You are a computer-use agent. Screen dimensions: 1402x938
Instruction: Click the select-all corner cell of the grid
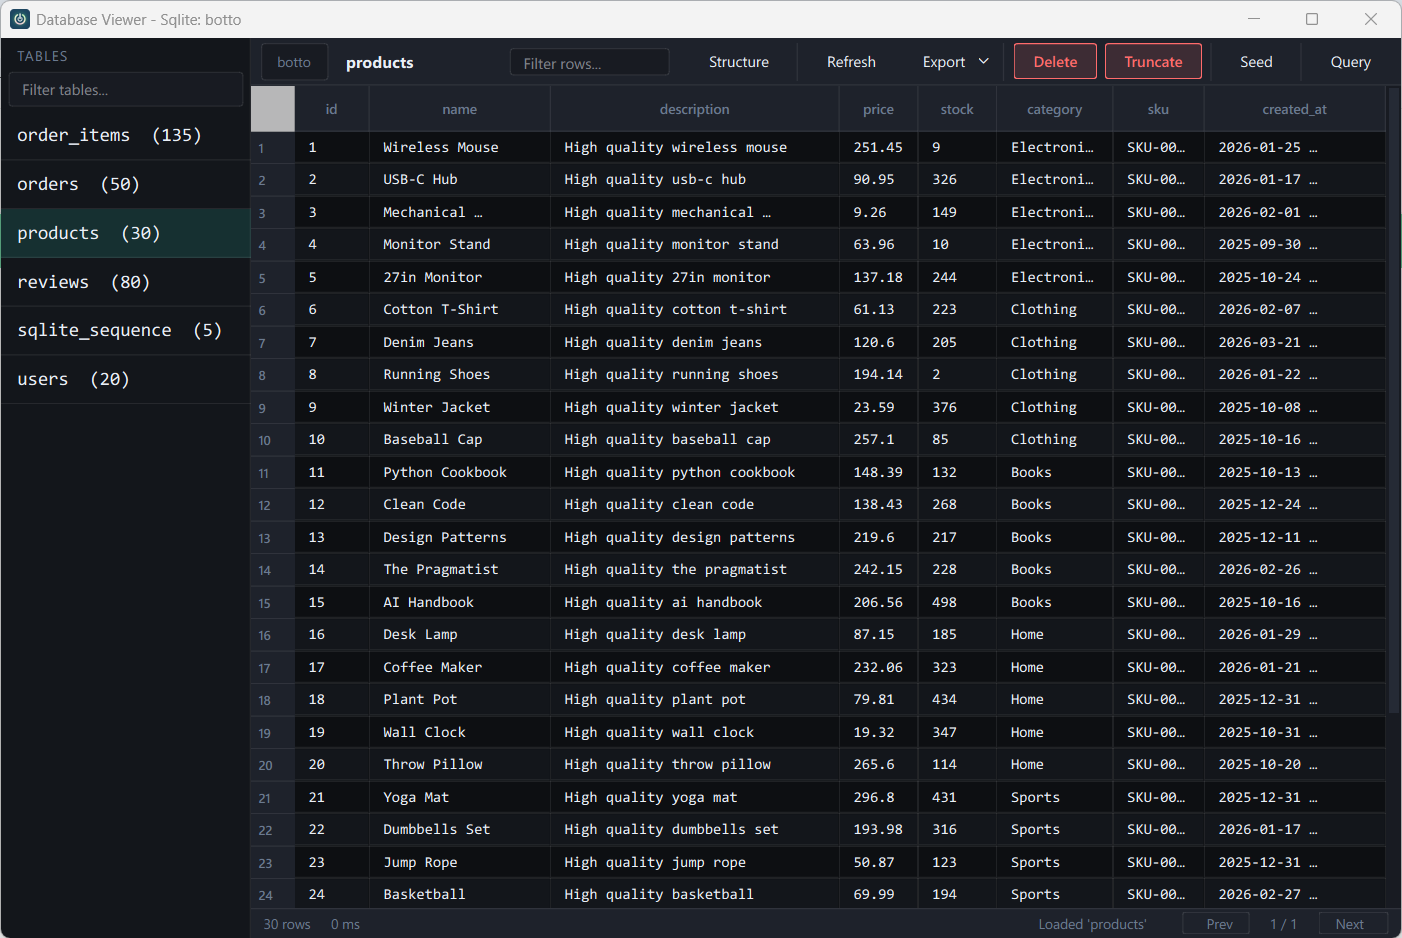(x=273, y=109)
